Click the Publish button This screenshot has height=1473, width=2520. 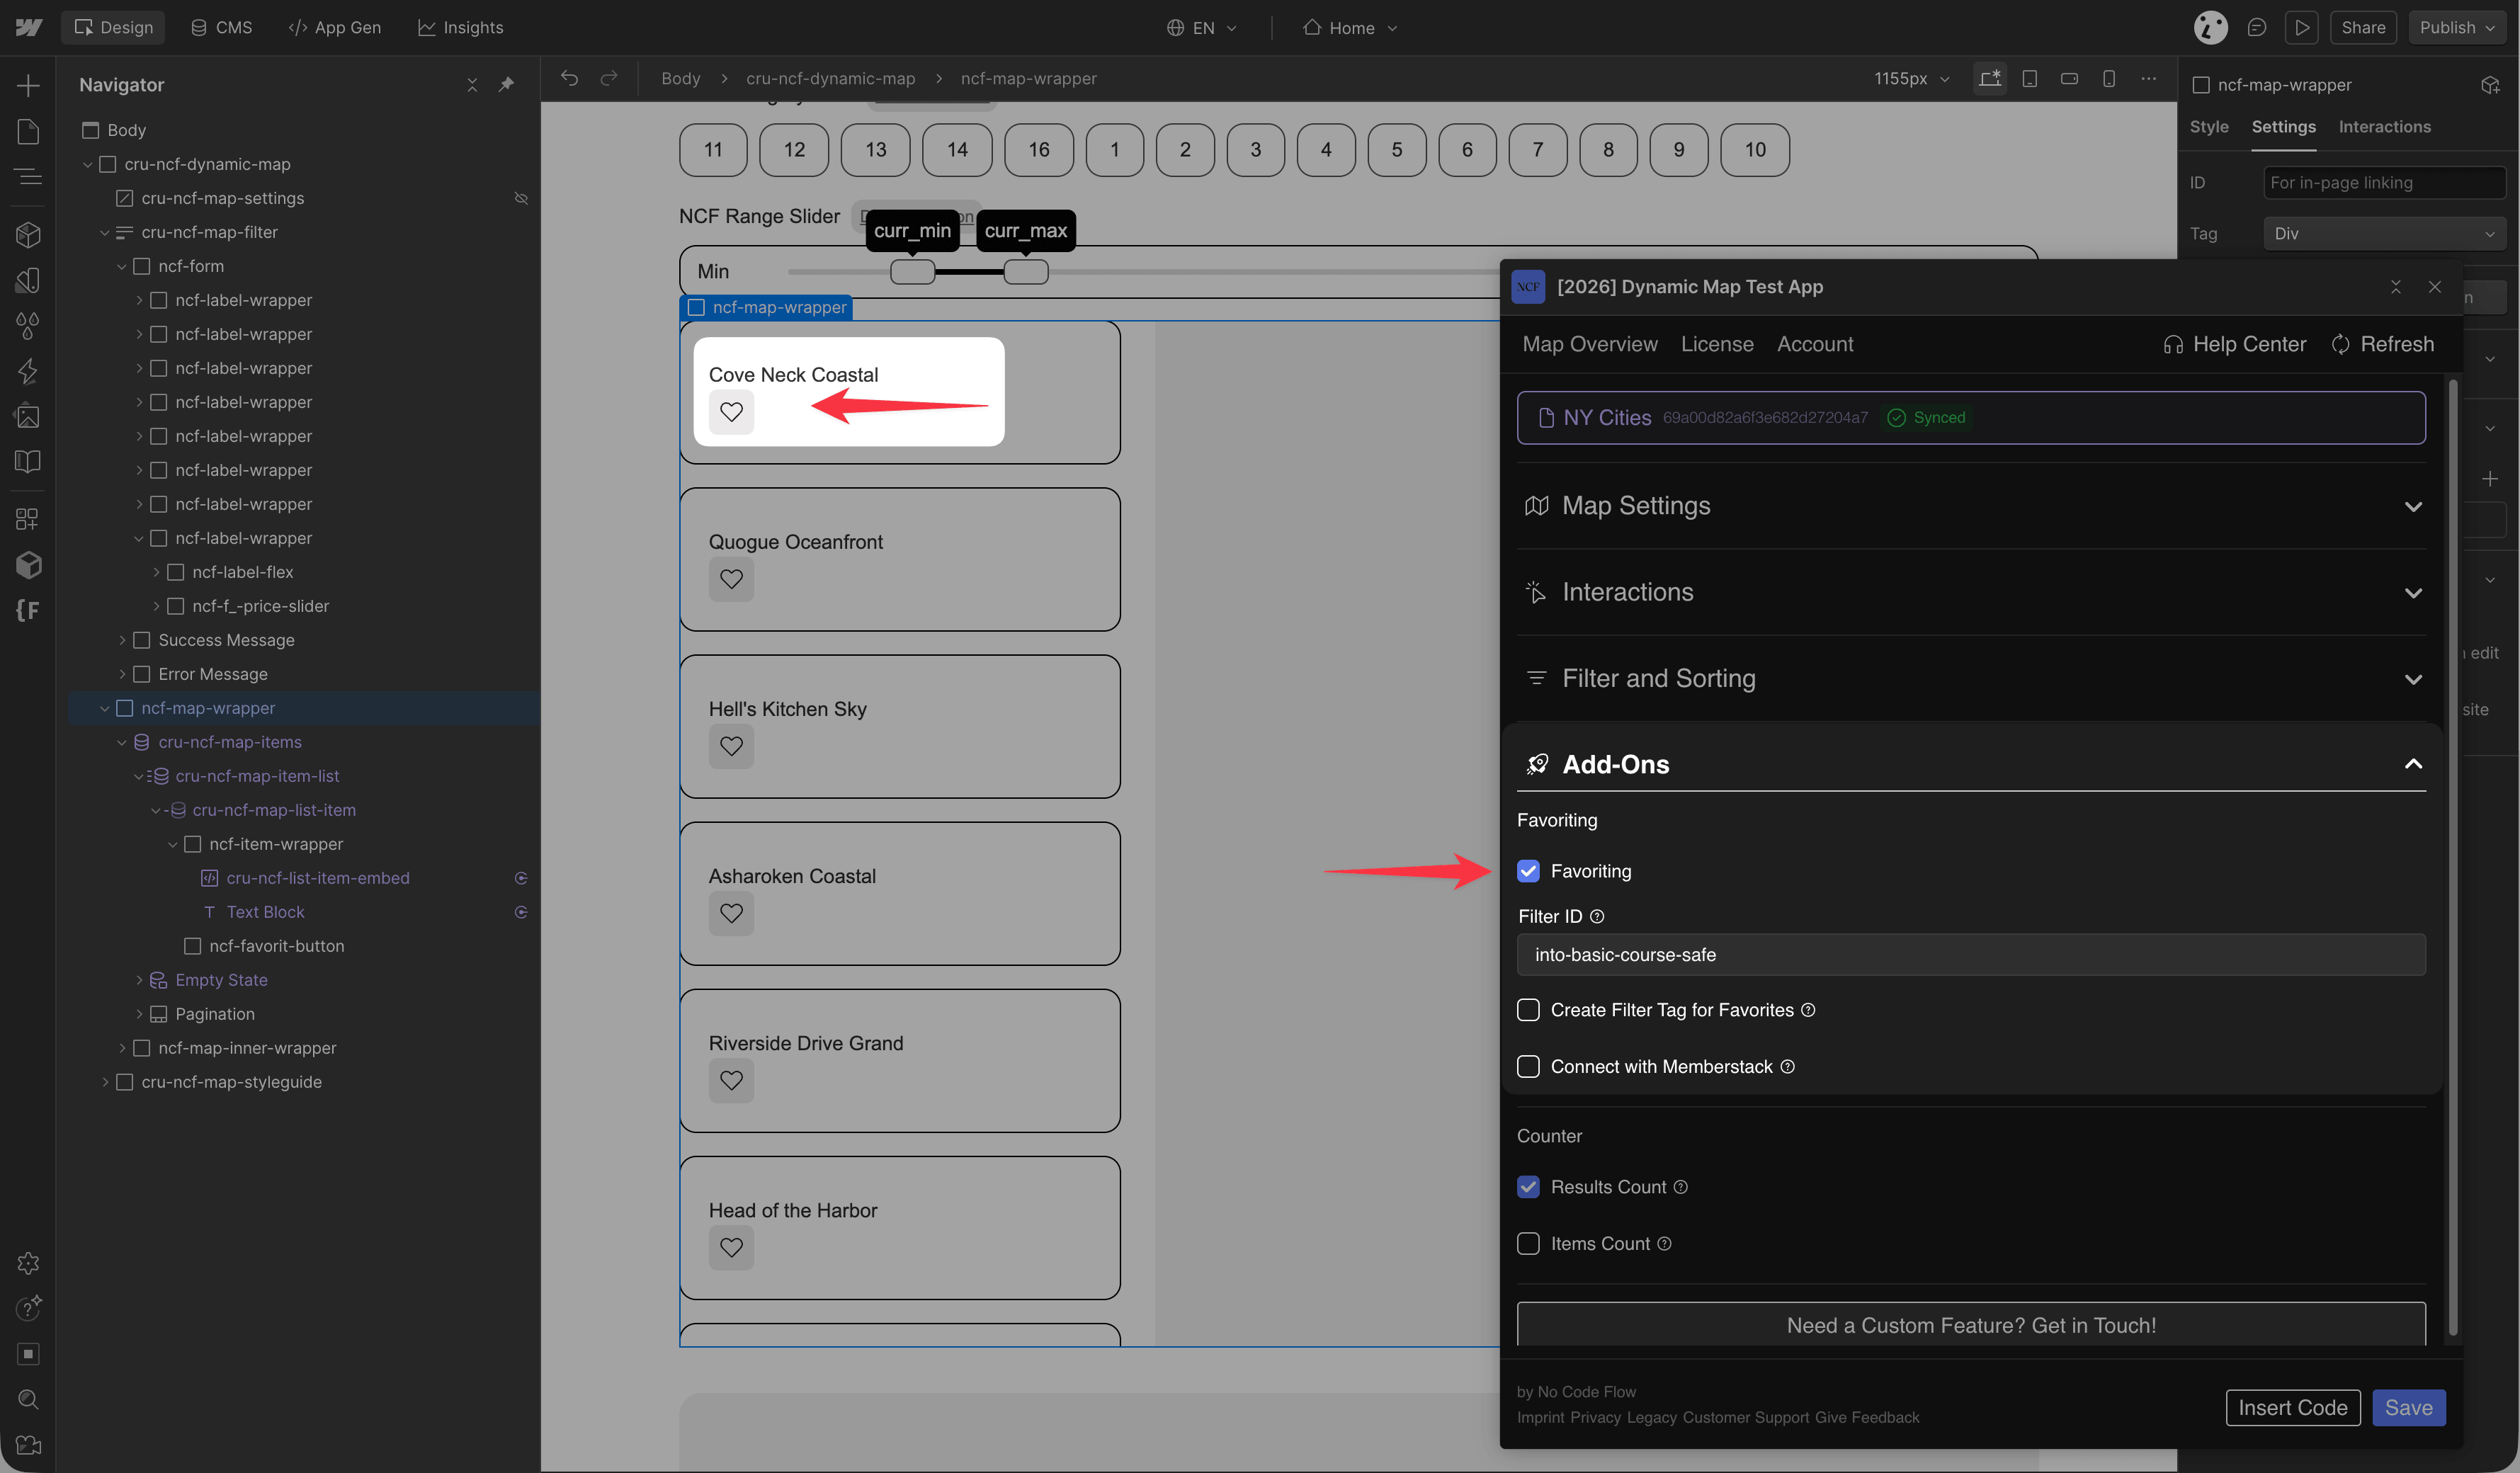point(2458,27)
